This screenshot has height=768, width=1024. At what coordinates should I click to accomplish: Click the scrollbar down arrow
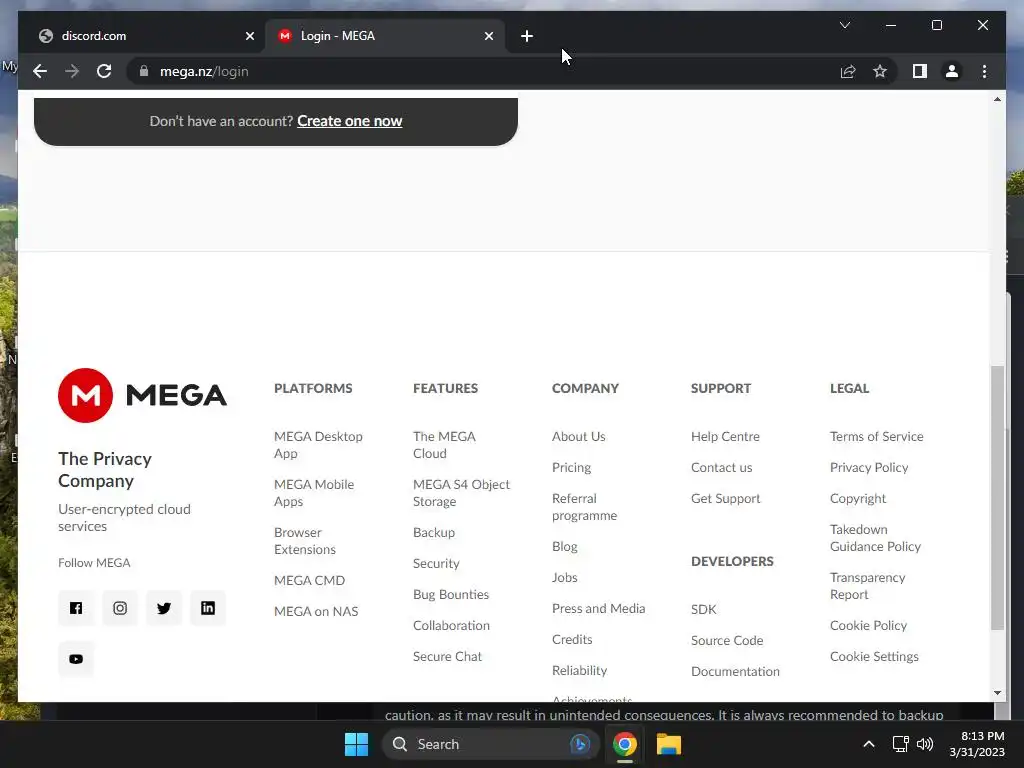(x=997, y=693)
